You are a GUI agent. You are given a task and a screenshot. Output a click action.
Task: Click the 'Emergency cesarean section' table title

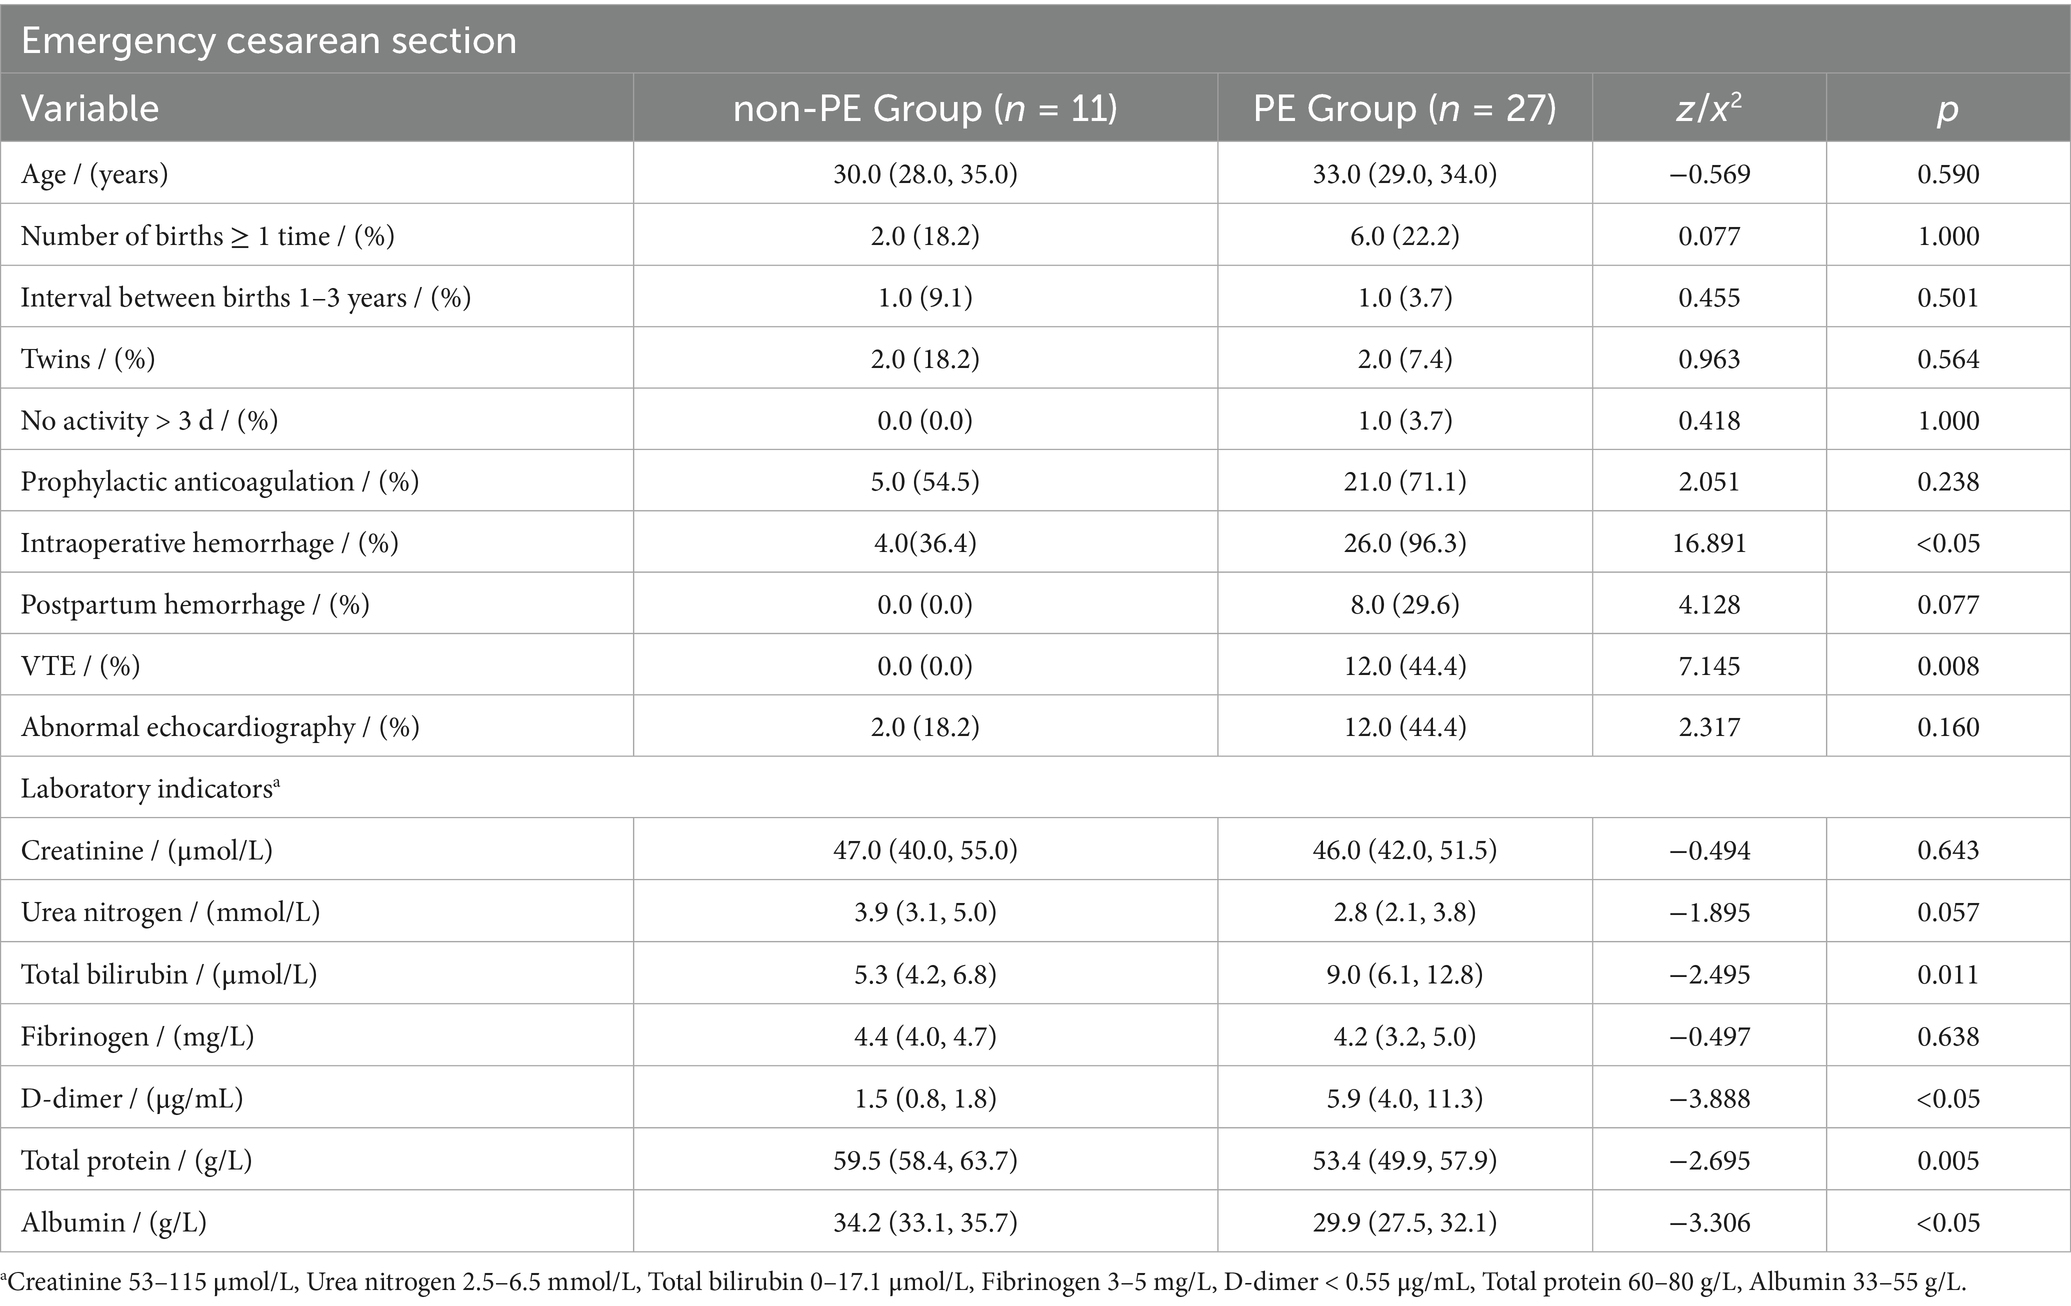click(269, 40)
